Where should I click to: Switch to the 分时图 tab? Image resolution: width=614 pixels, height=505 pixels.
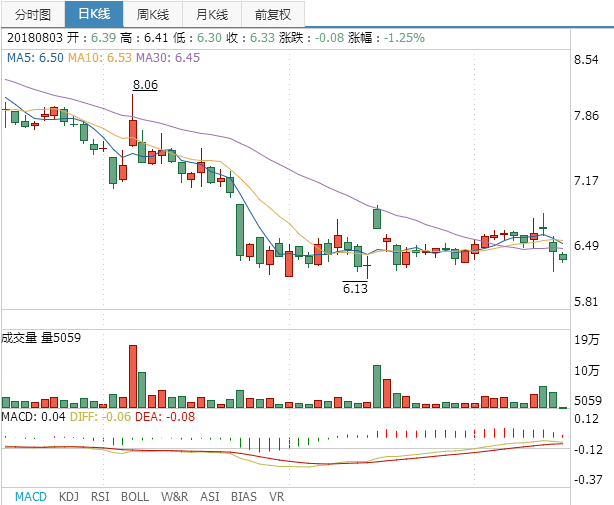click(x=33, y=14)
